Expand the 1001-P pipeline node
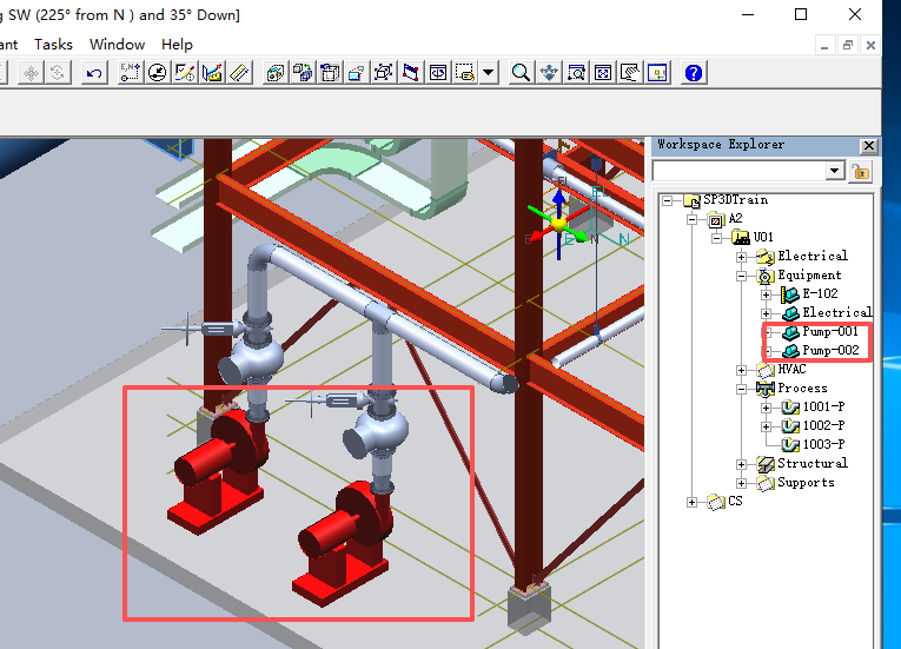 click(x=766, y=408)
